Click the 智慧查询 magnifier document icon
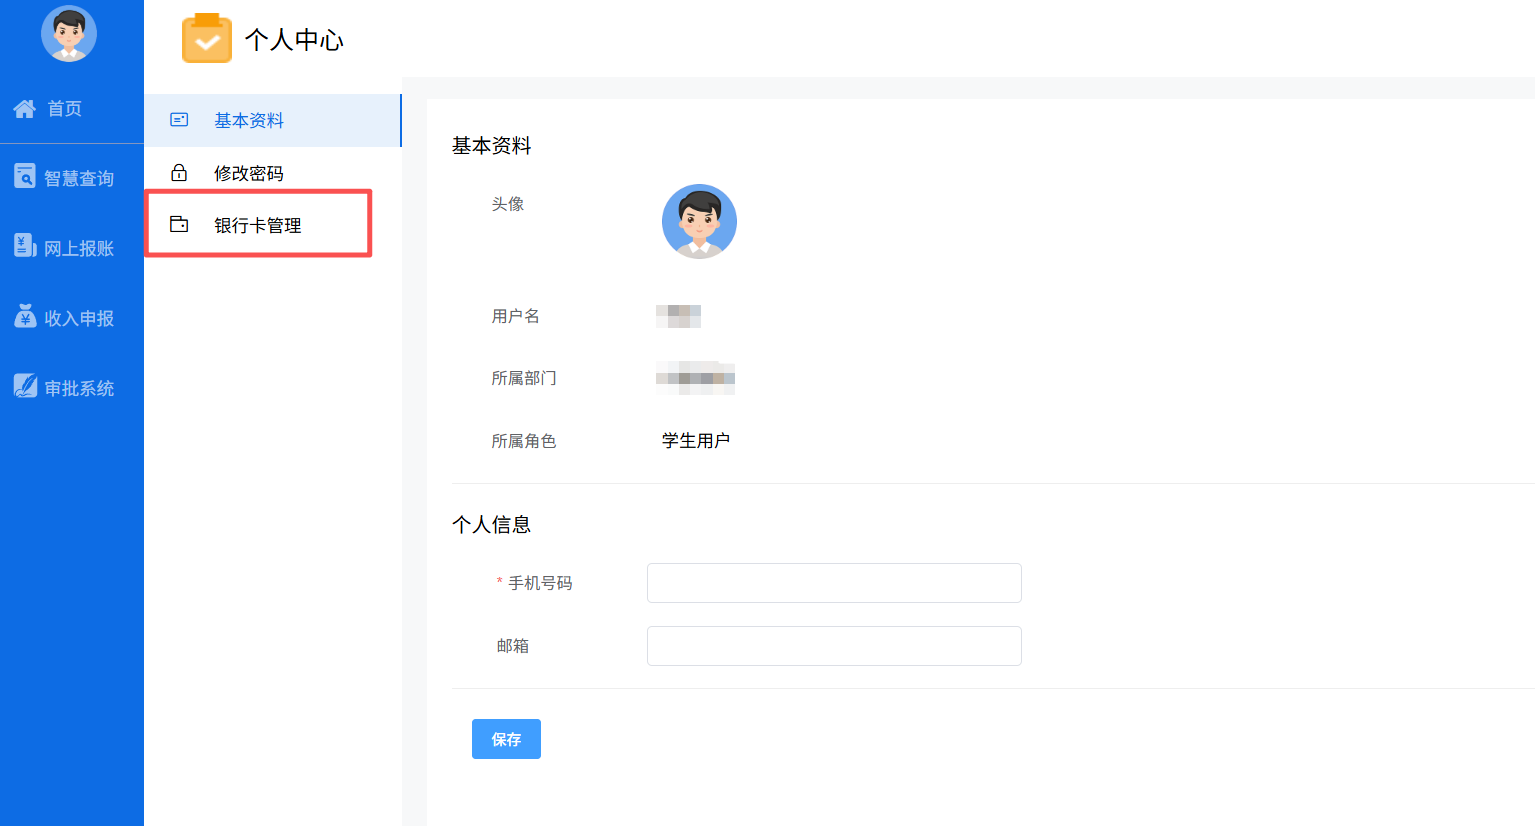This screenshot has width=1535, height=826. point(25,176)
